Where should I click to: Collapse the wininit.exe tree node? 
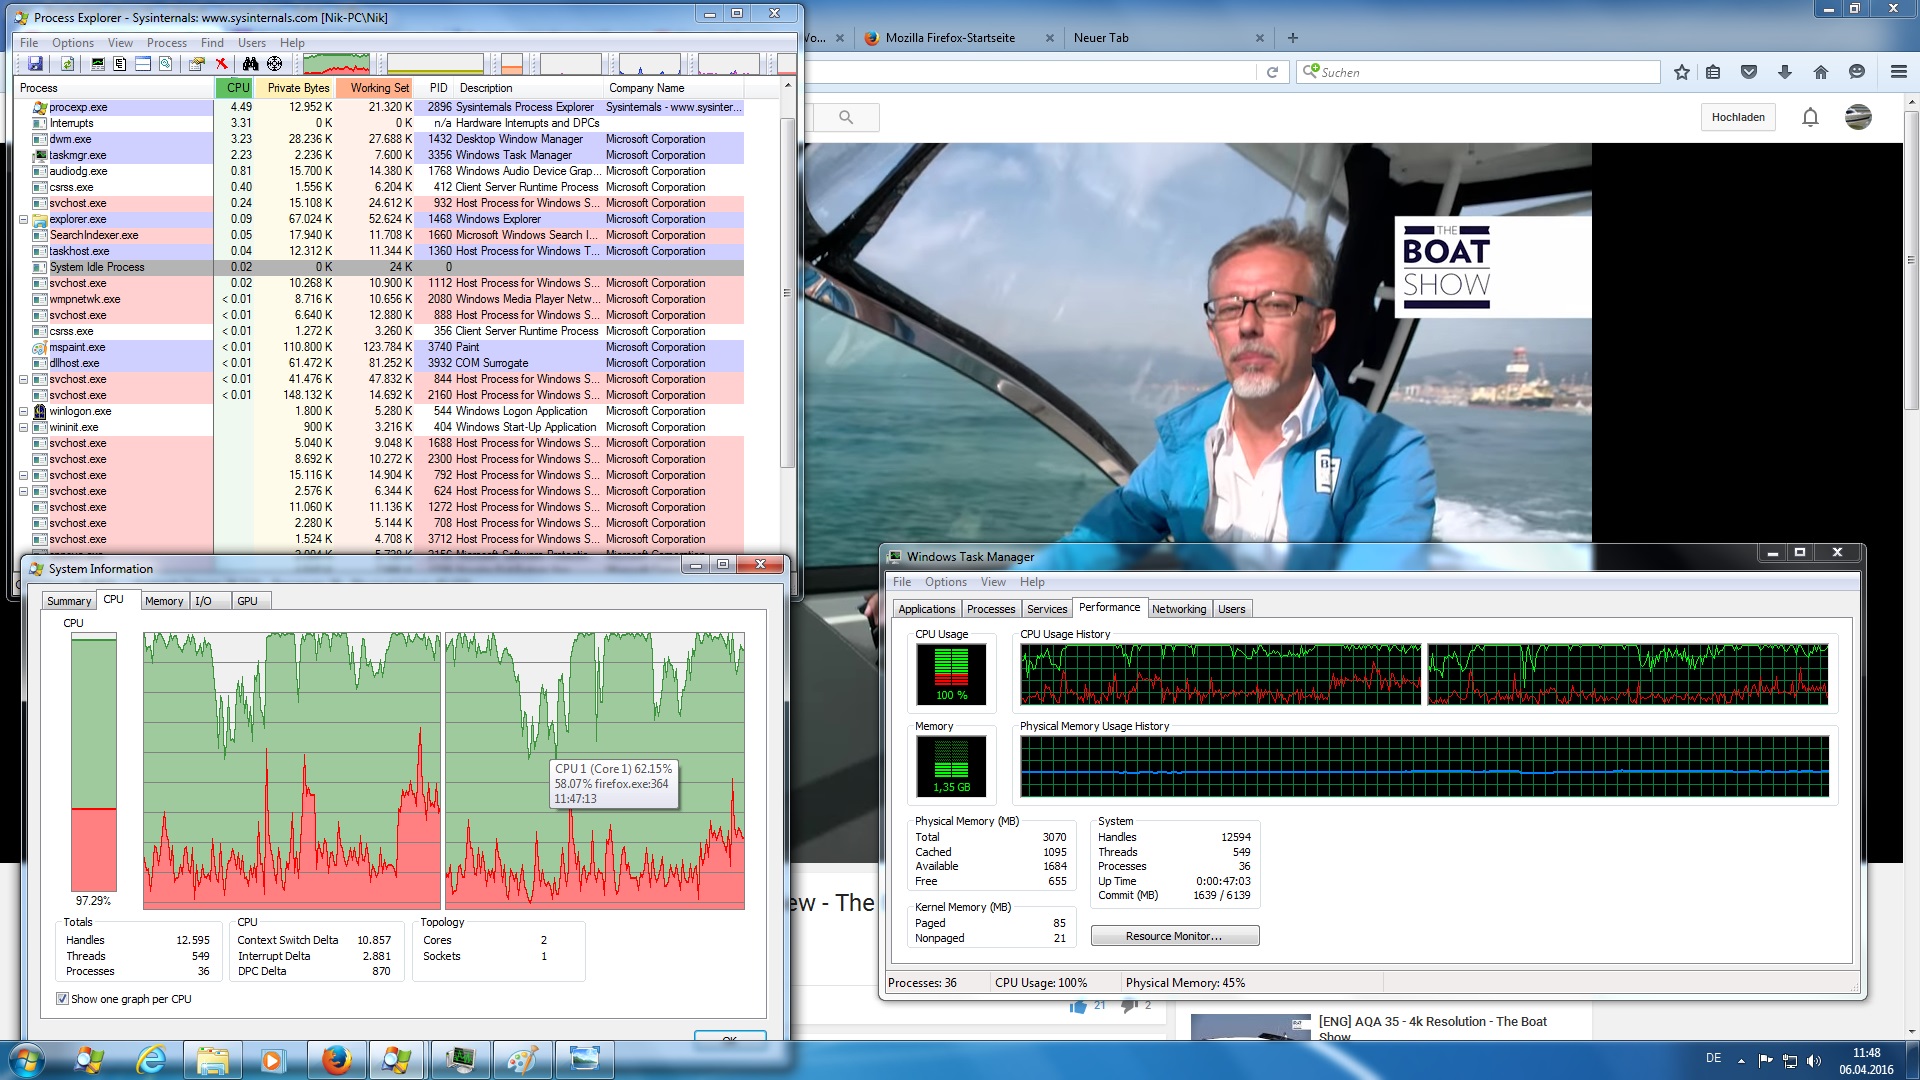[x=23, y=427]
